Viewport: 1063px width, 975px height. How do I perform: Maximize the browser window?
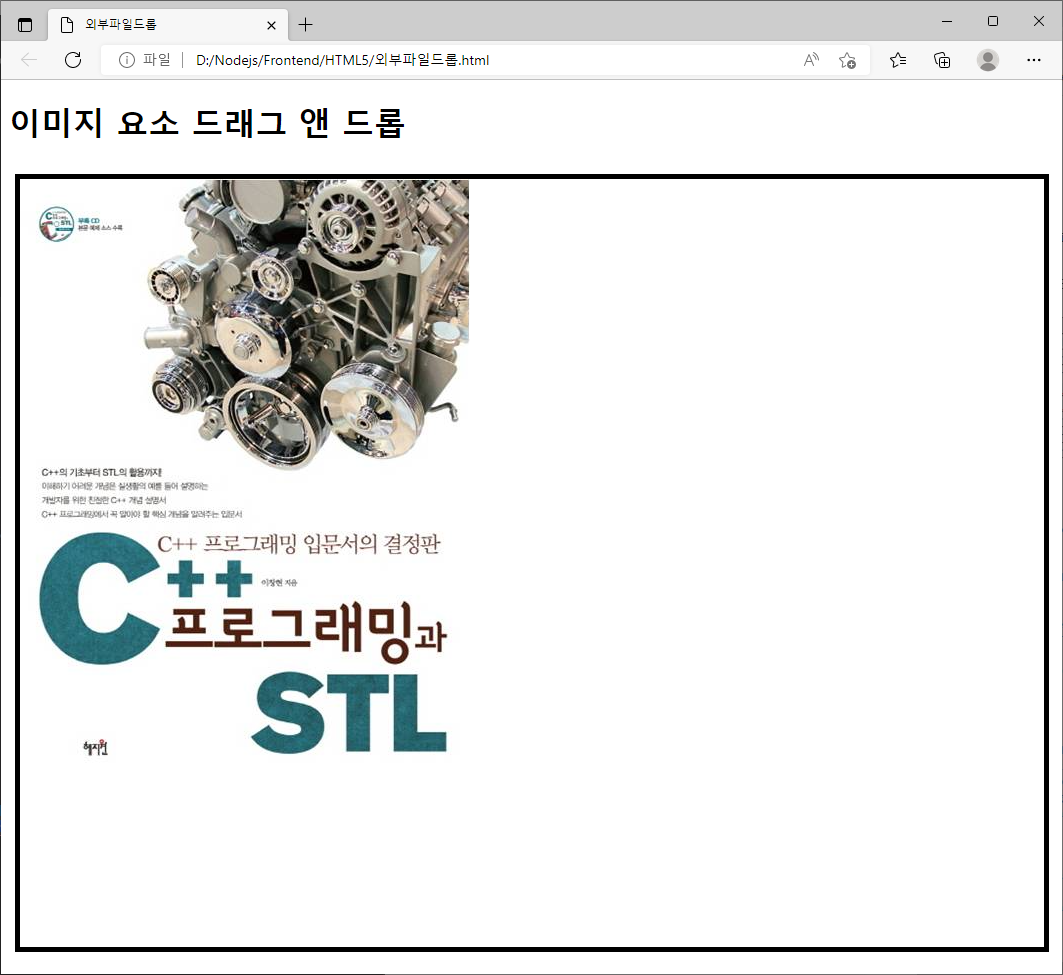(x=992, y=22)
